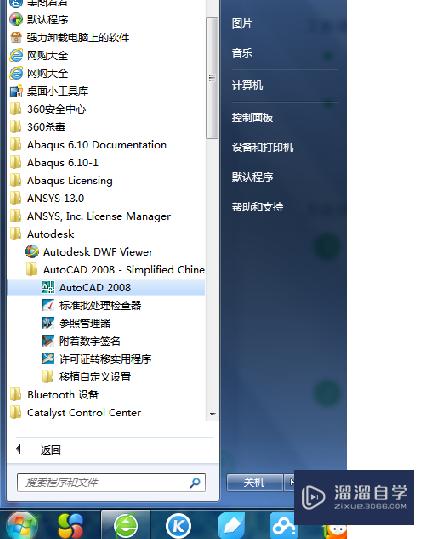Viewport: 439px width, 539px height.
Task: Click the search magnifier icon
Action: pos(195,483)
